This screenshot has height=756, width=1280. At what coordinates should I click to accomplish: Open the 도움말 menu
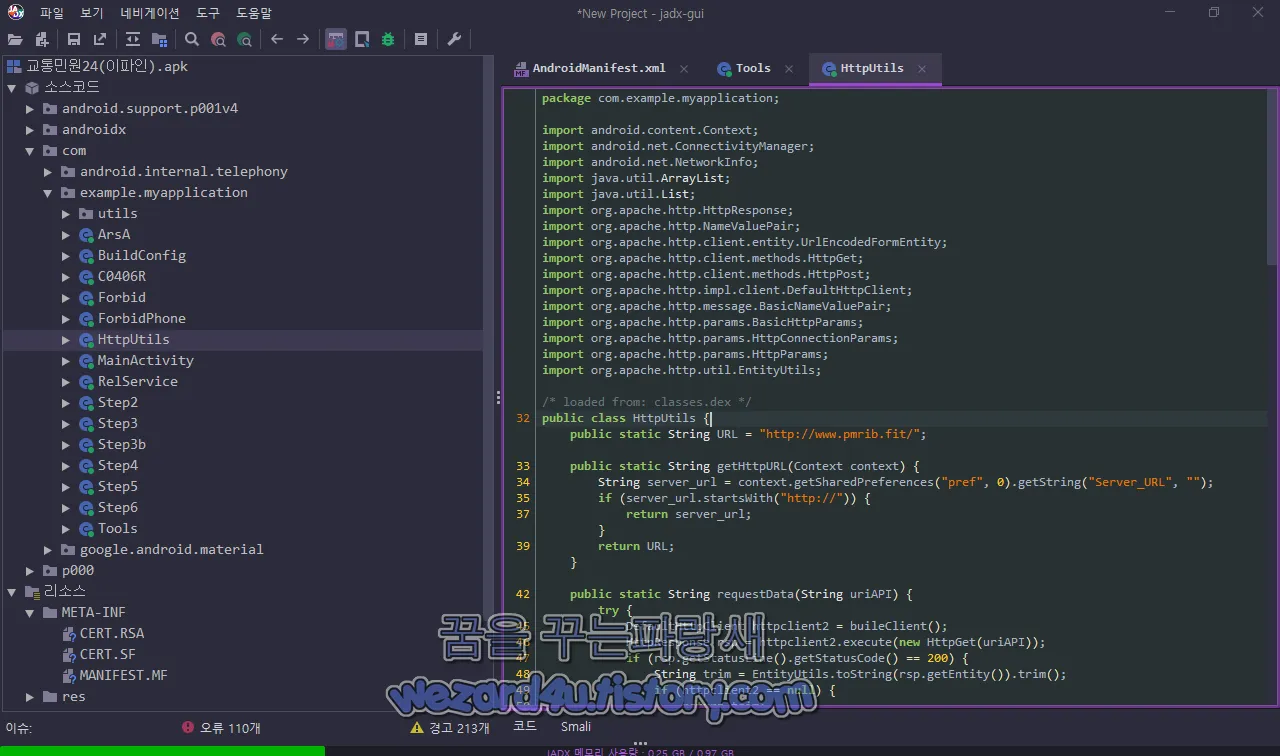254,13
